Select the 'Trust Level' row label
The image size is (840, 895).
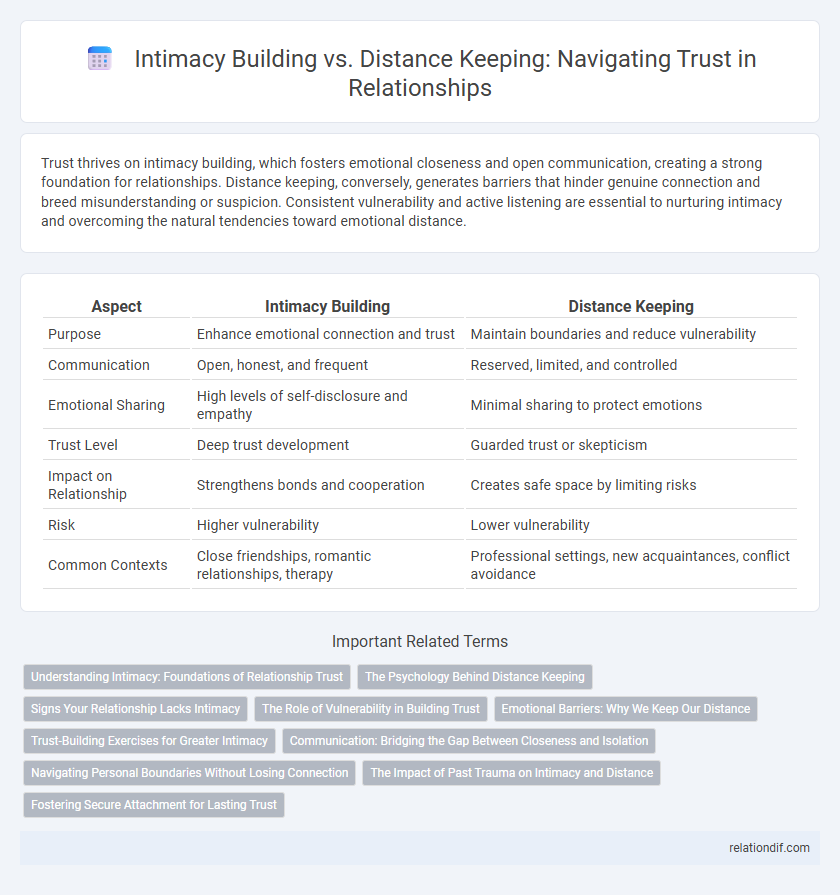83,445
